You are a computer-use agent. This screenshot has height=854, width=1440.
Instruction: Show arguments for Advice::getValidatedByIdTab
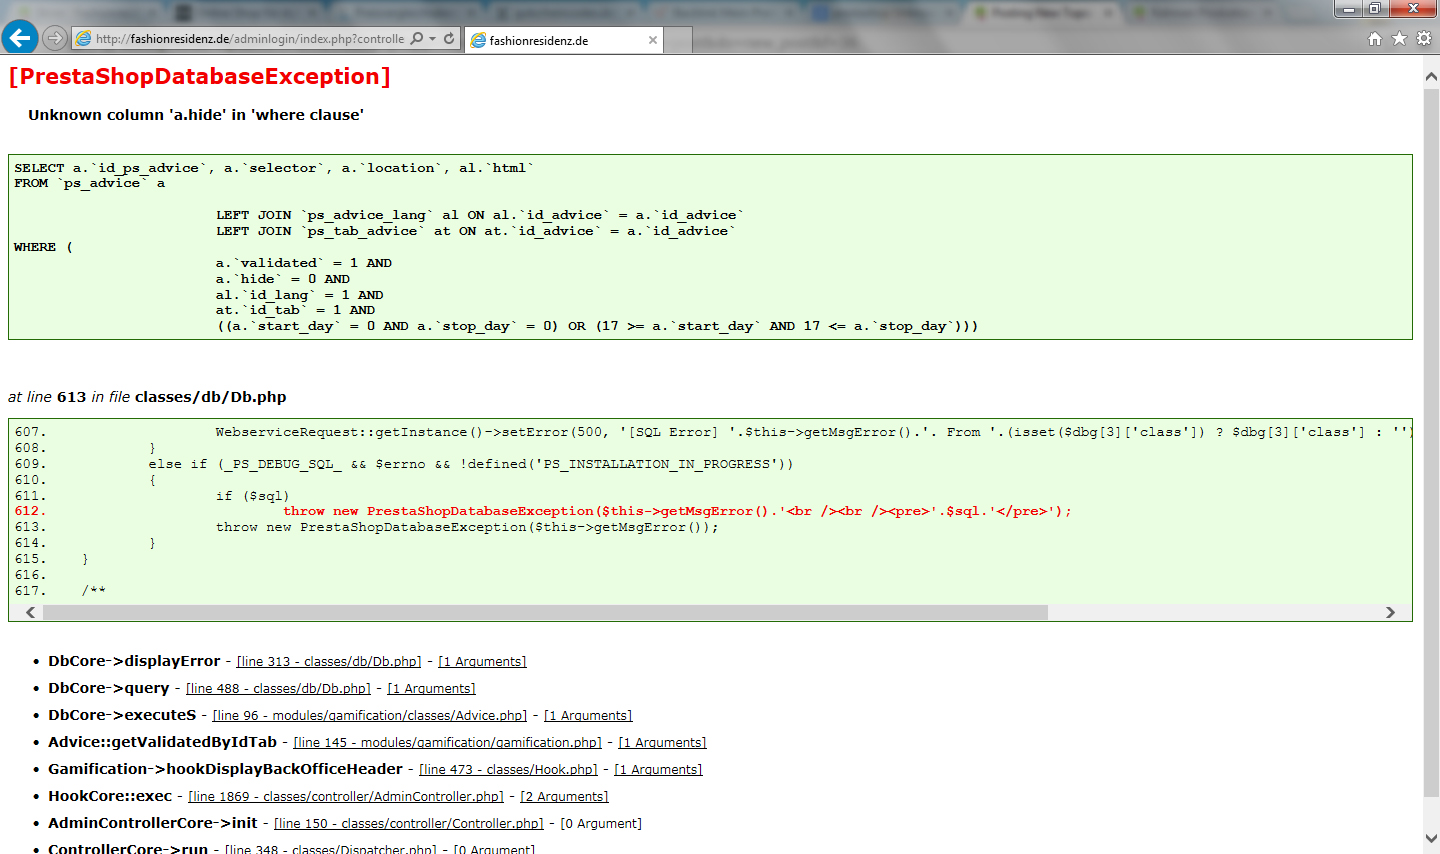point(662,743)
